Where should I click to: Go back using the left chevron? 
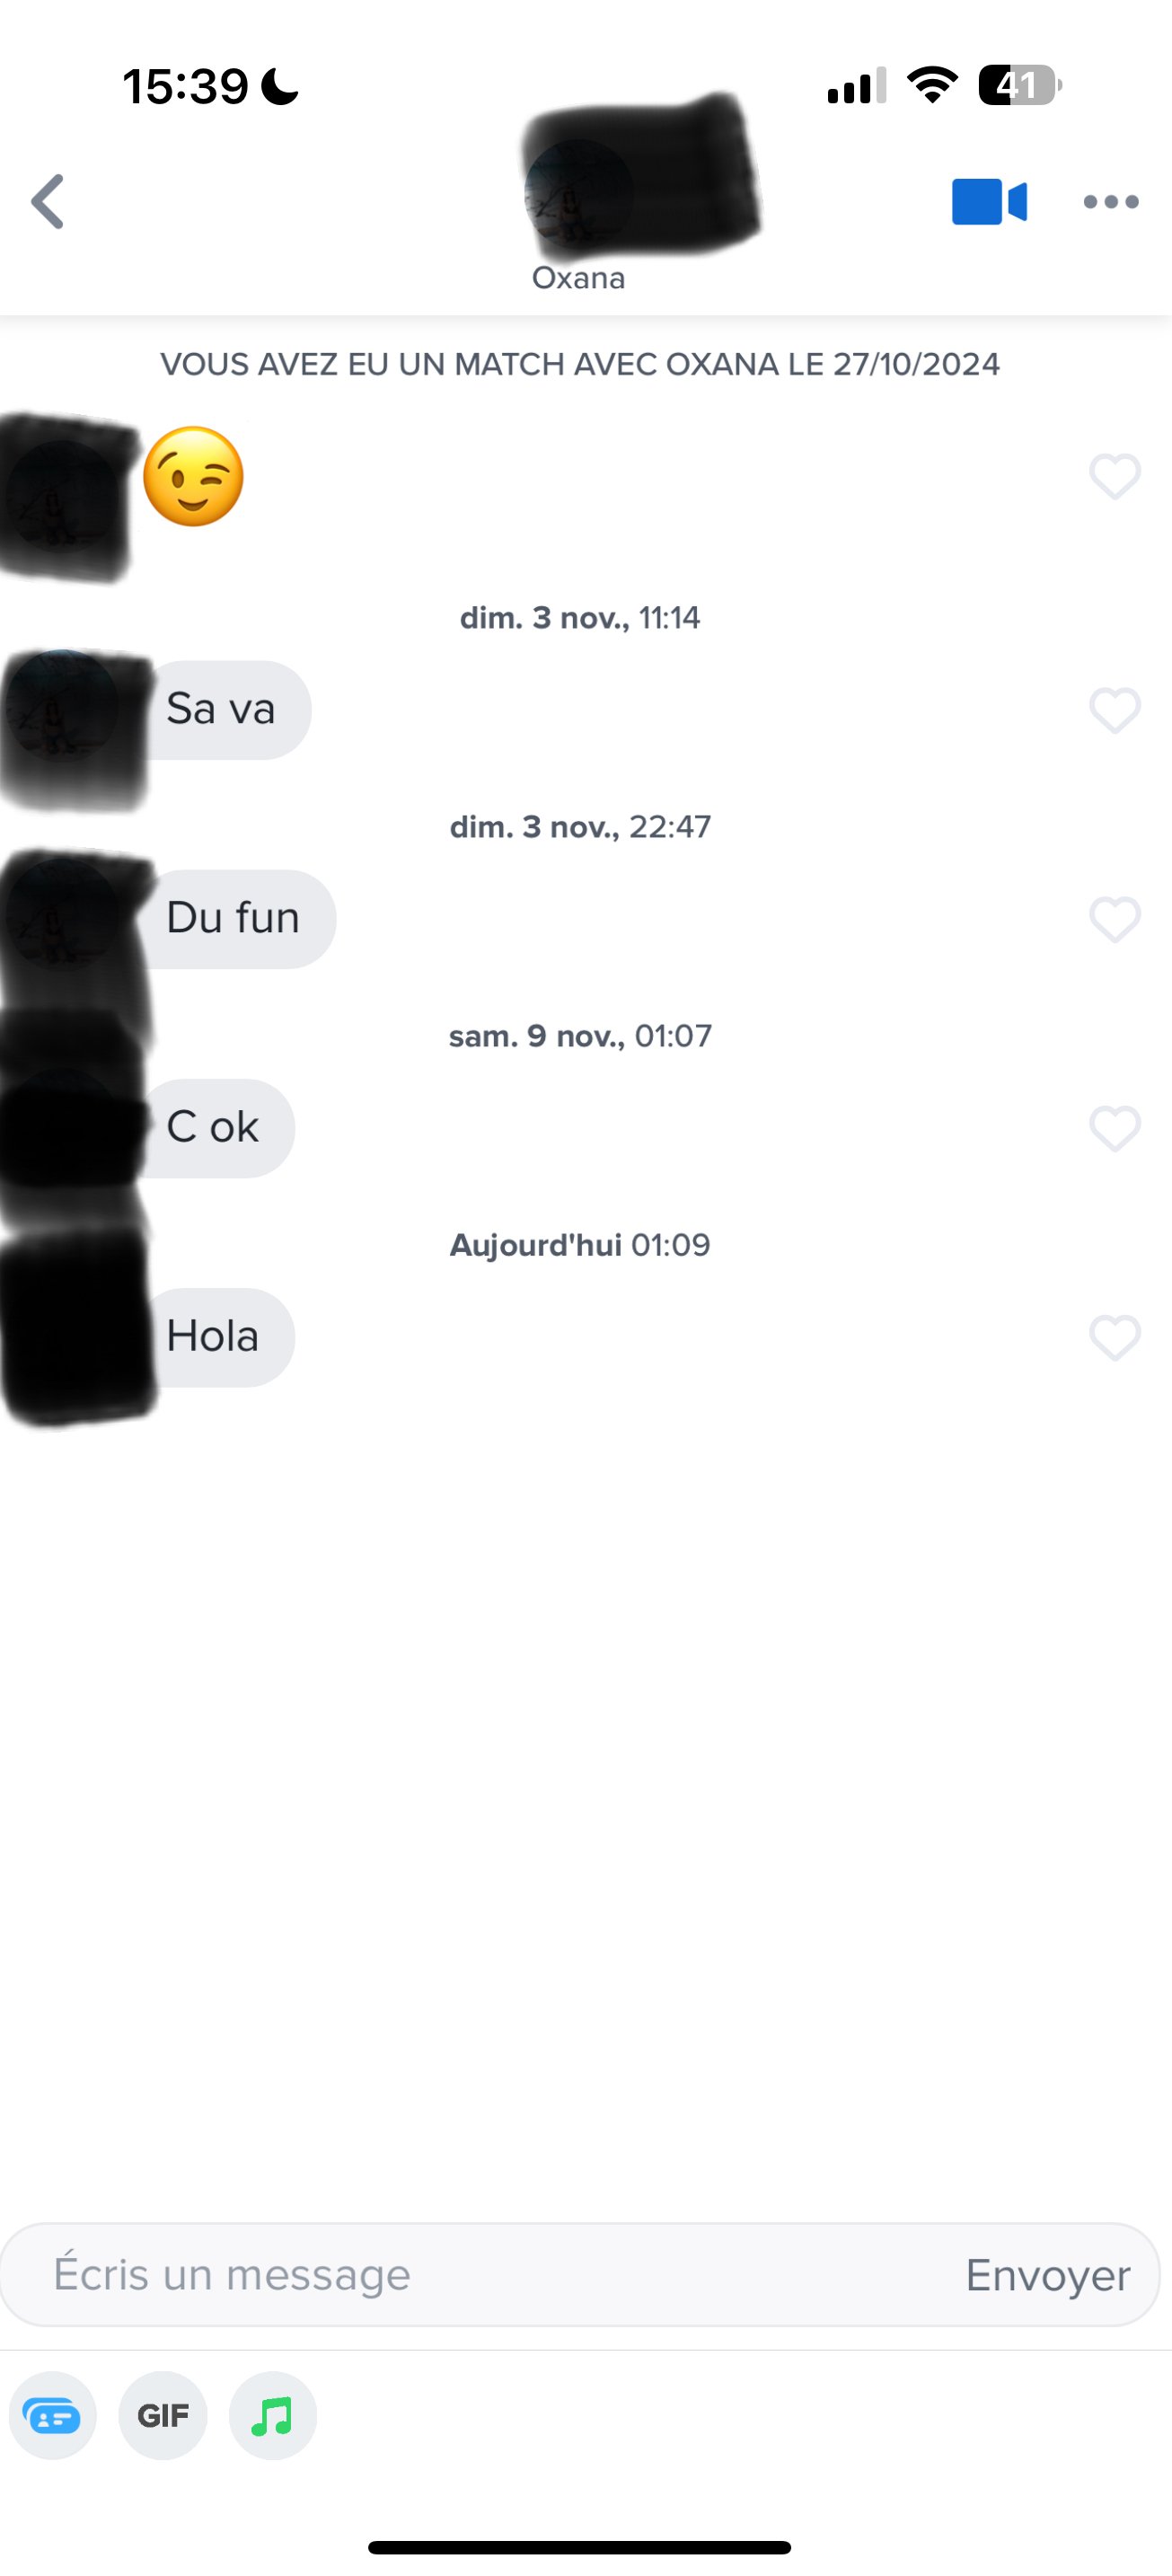pyautogui.click(x=48, y=201)
